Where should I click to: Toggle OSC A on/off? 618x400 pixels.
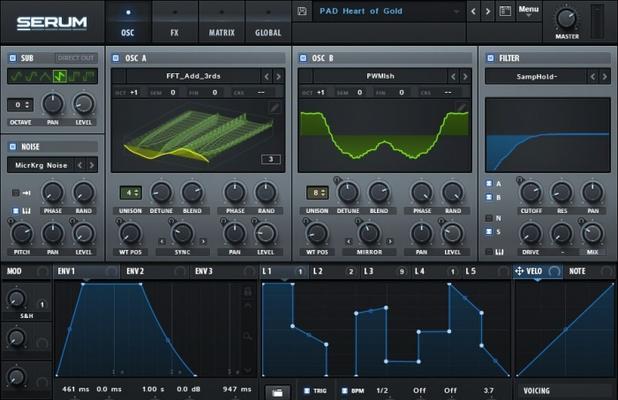coord(116,58)
